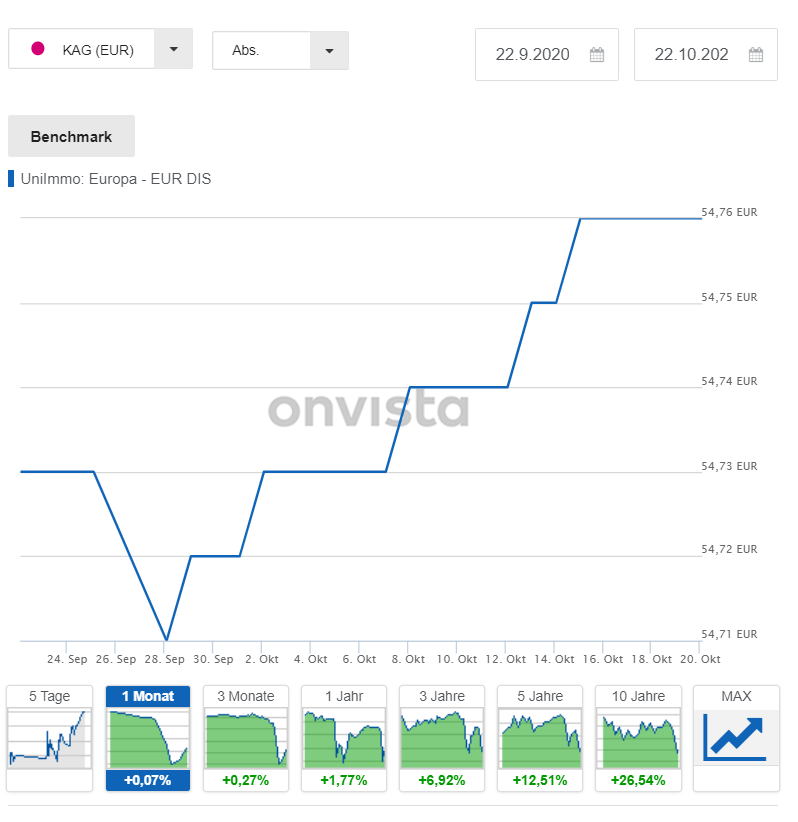This screenshot has width=798, height=822.
Task: Open the MAX period trend chart icon
Action: coord(735,737)
